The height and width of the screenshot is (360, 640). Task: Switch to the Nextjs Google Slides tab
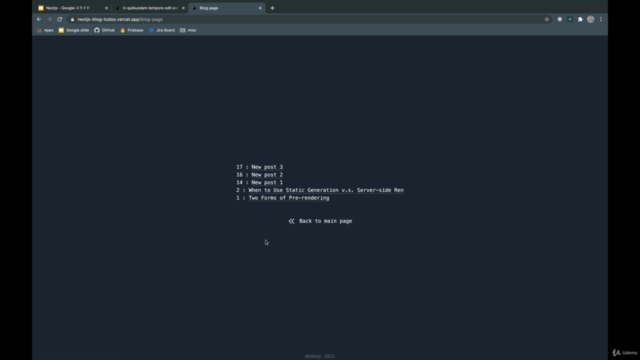click(x=73, y=8)
